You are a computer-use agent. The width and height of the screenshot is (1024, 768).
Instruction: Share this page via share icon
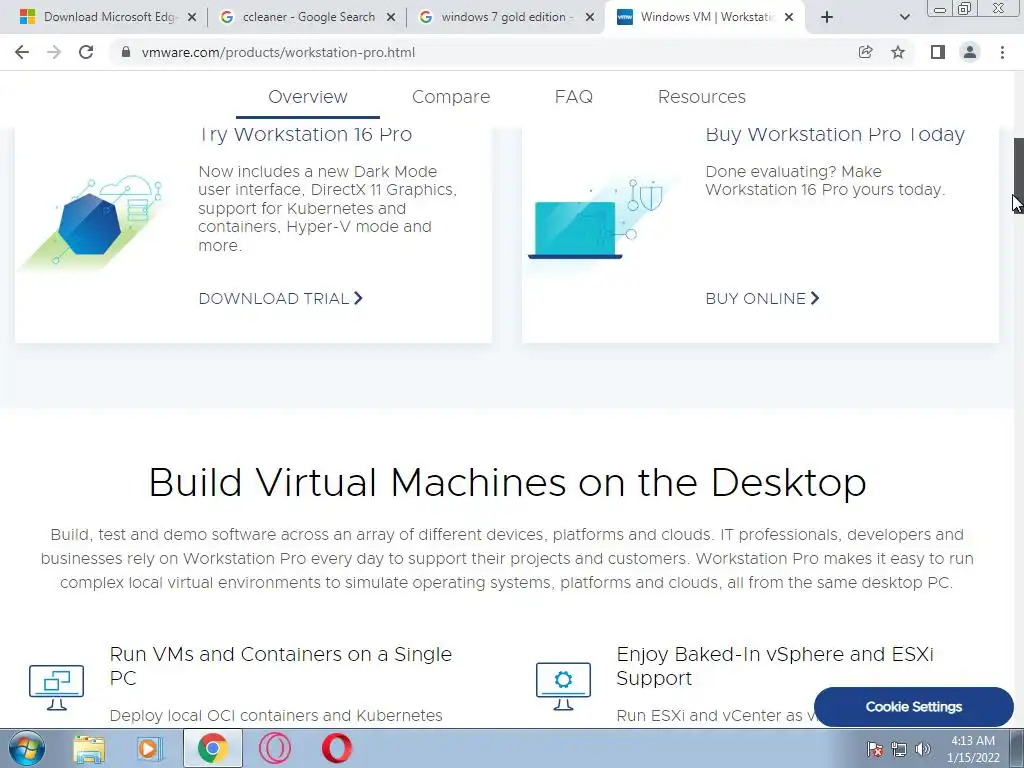[x=865, y=52]
